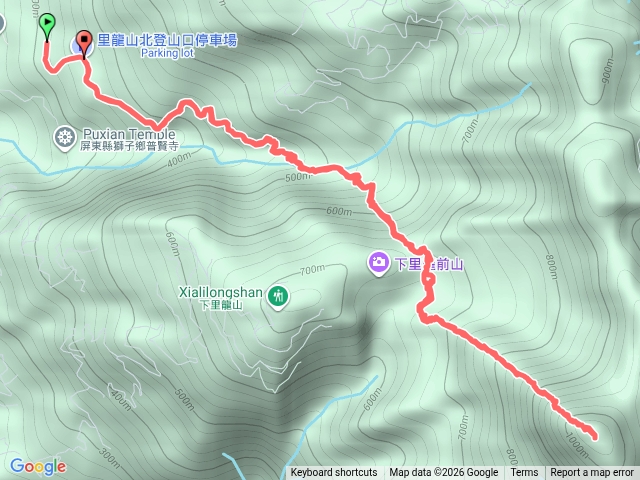Click the 下里龍前山 place label
The height and width of the screenshot is (480, 640).
pyautogui.click(x=429, y=264)
